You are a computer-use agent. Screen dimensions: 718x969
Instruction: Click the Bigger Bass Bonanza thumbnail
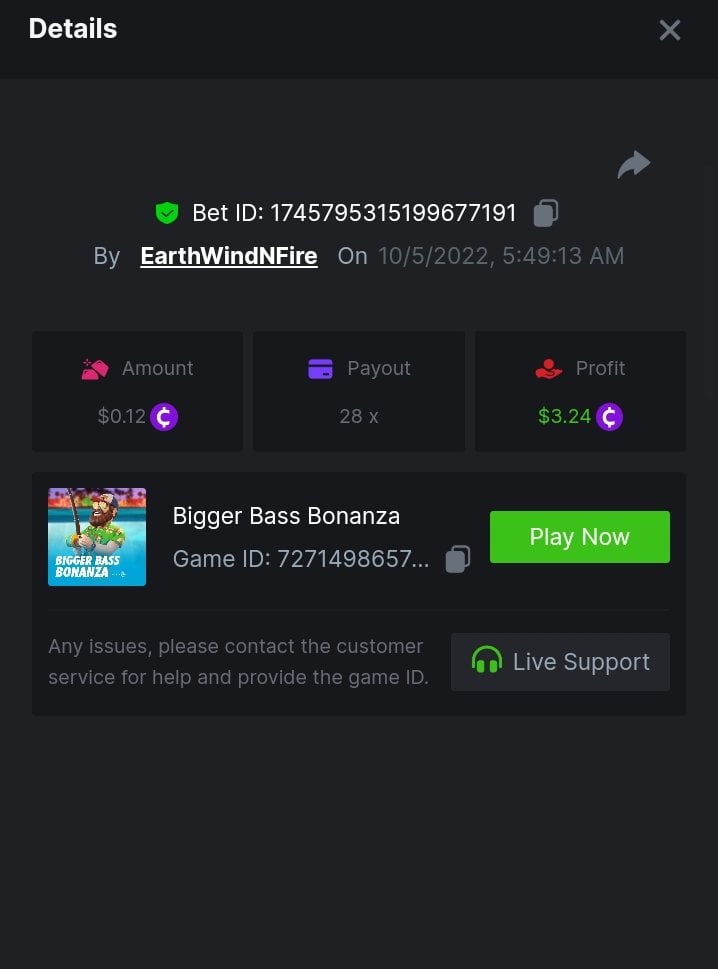97,537
